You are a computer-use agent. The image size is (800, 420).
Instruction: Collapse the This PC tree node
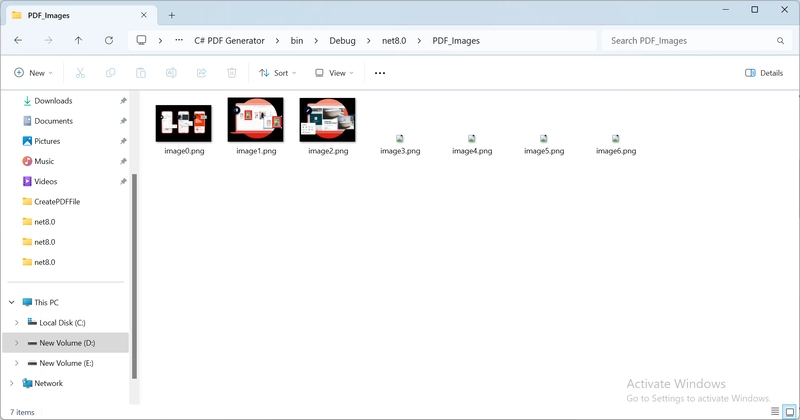point(11,302)
